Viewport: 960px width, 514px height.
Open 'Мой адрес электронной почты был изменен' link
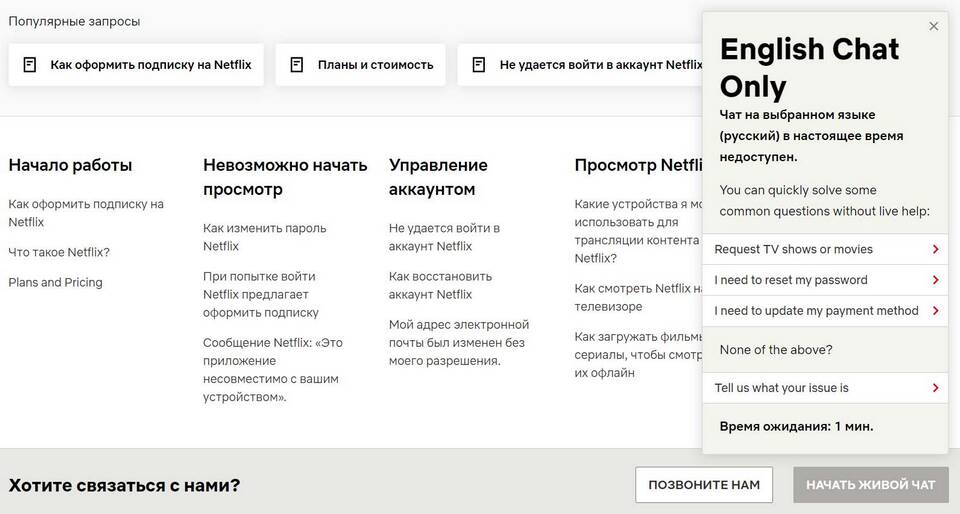459,343
